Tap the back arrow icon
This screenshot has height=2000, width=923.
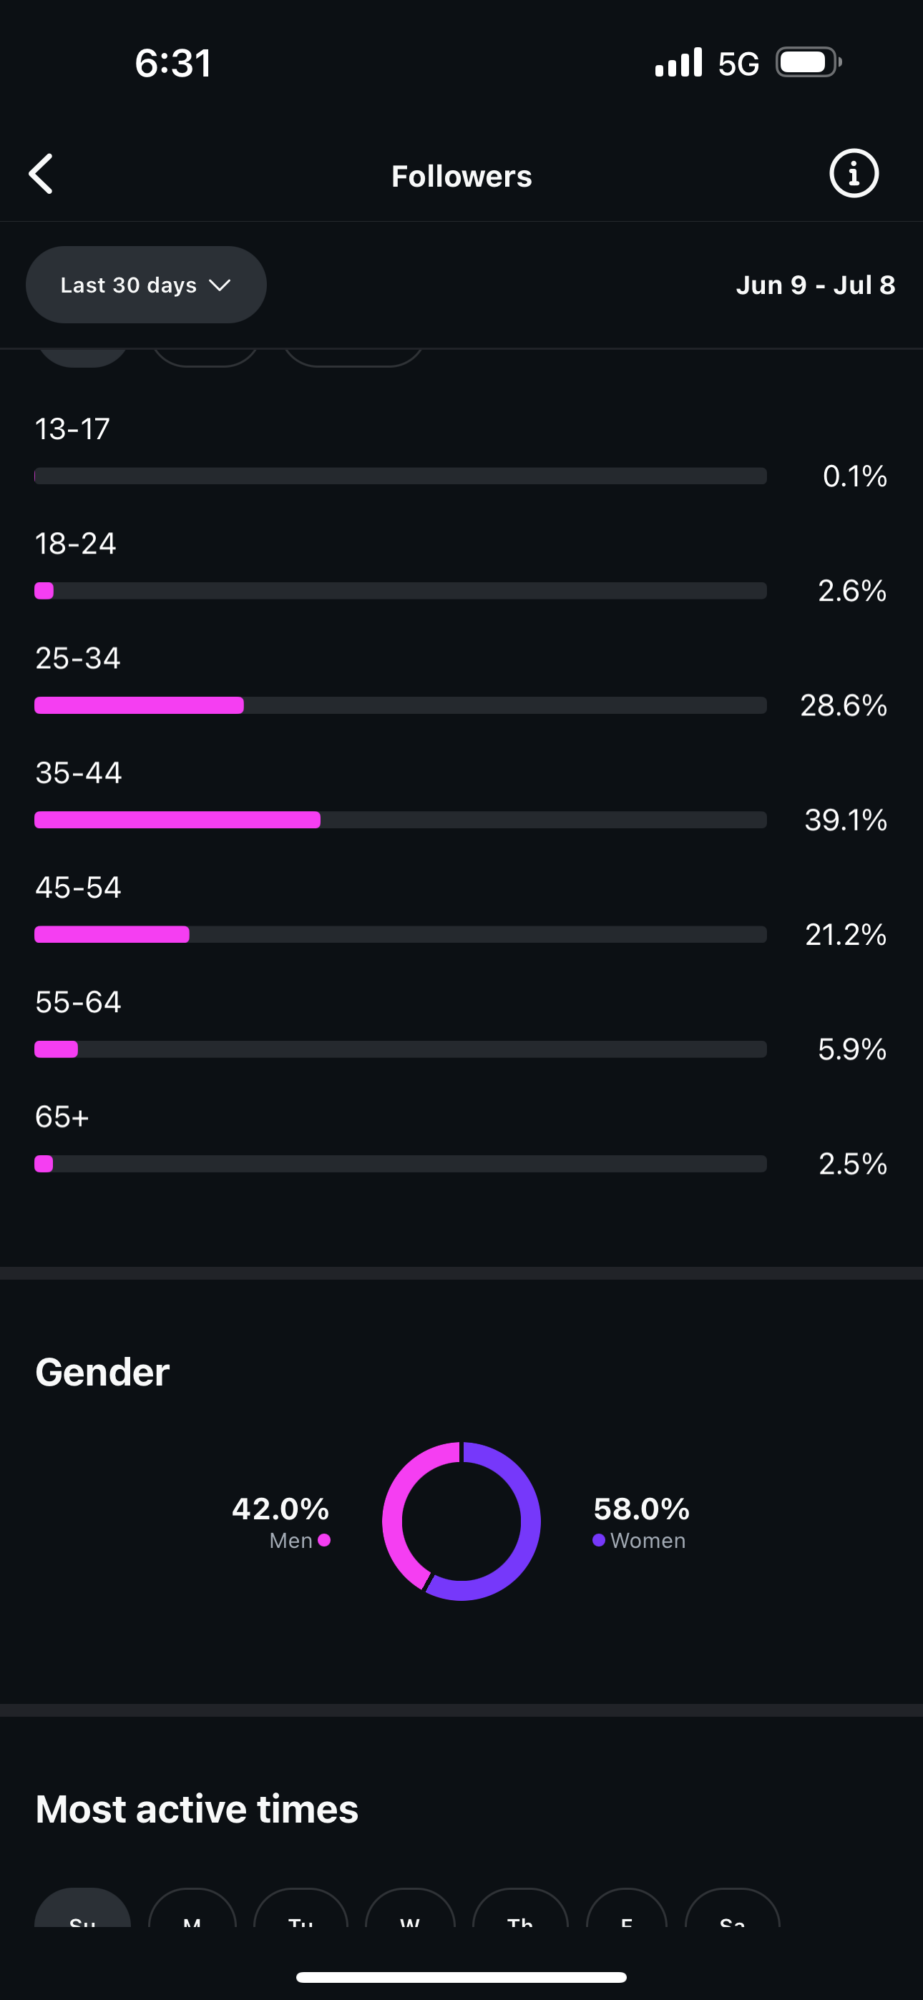[40, 173]
